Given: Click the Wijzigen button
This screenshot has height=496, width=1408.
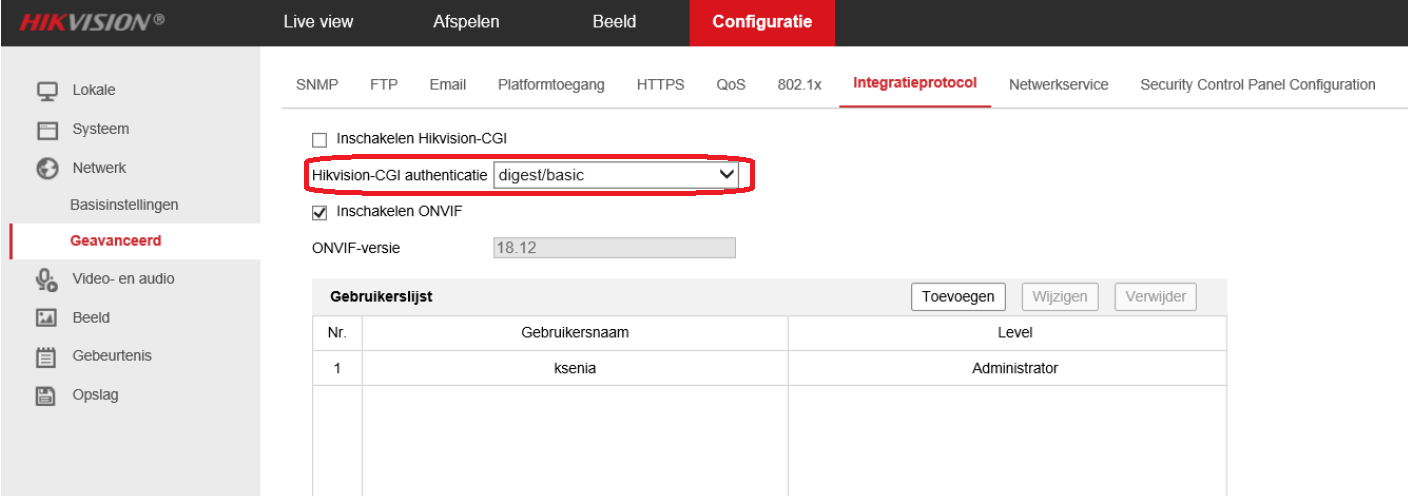Looking at the screenshot, I should pos(1060,296).
